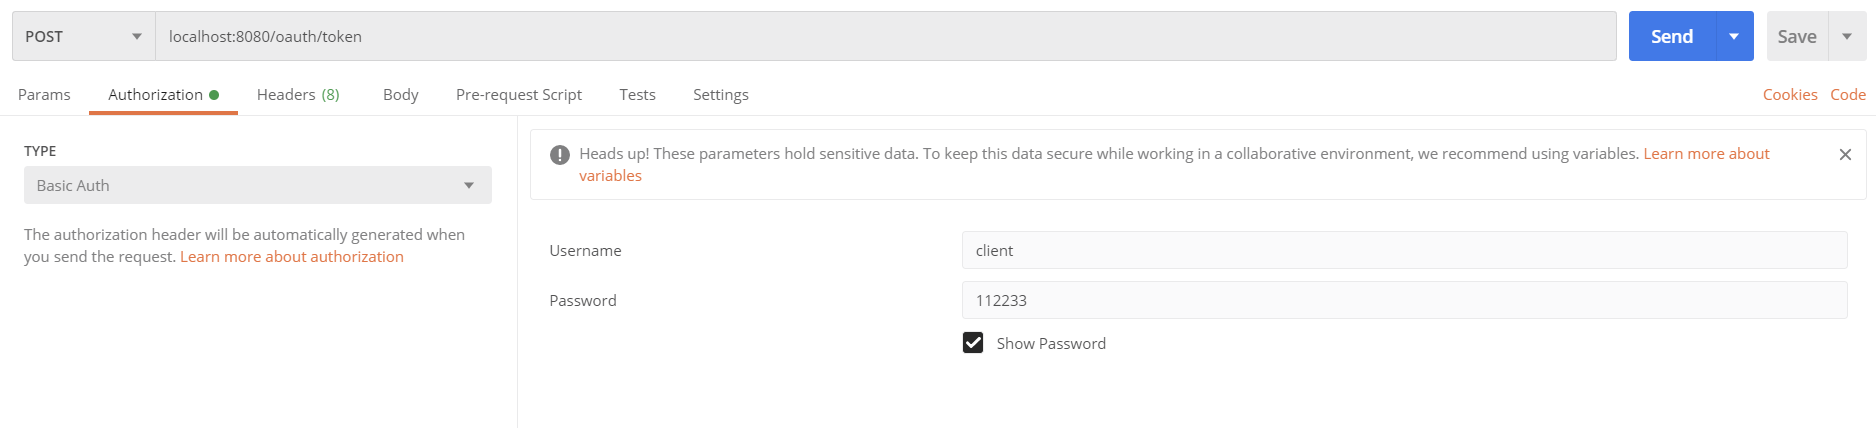Dismiss the Heads up warning banner

pos(1845,154)
